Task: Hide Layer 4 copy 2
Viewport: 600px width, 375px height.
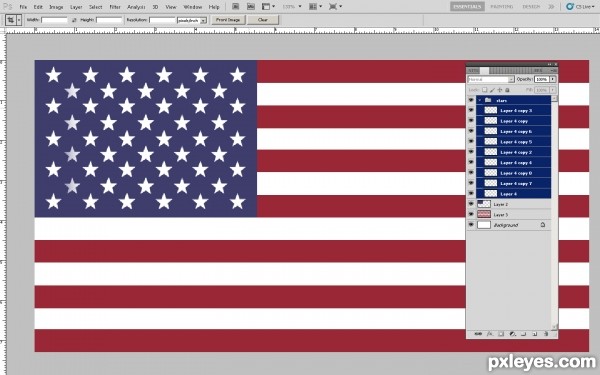Action: [471, 152]
